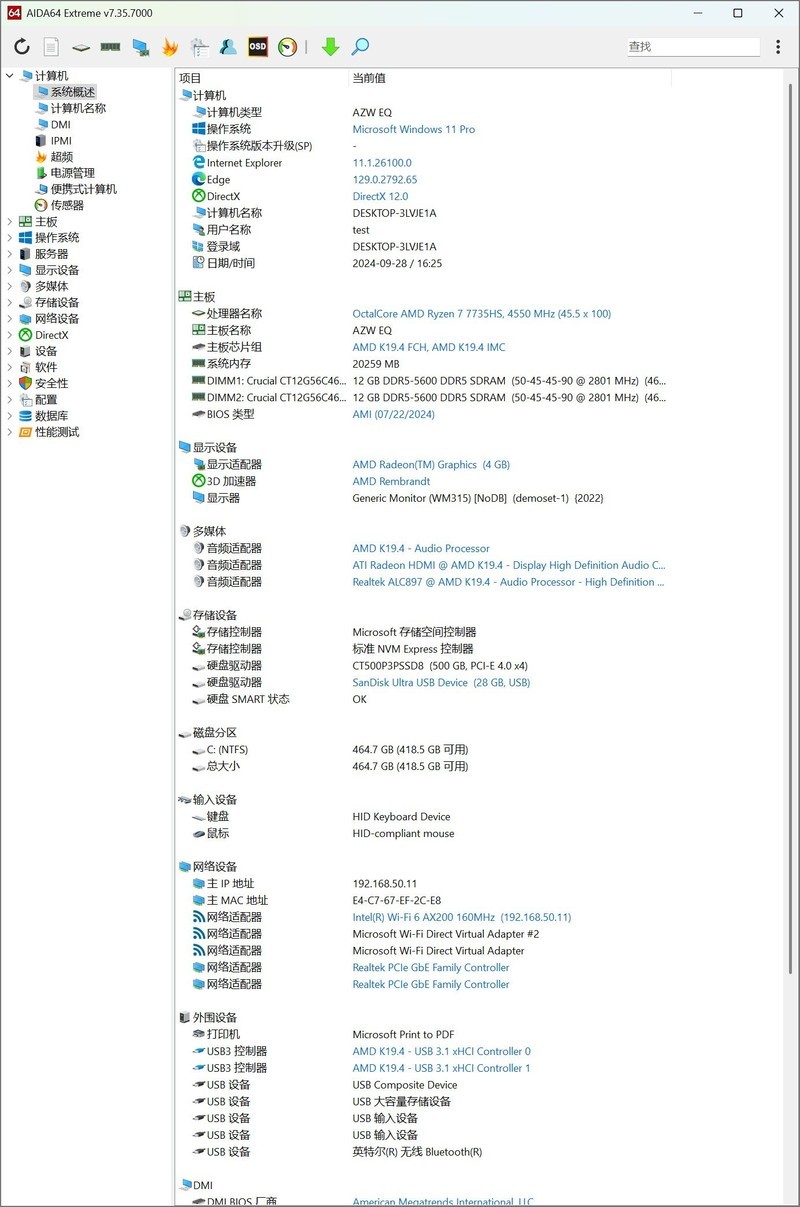Screen dimensions: 800x1207
Task: Select the 主 MAC 地址 row
Action: [x=422, y=900]
